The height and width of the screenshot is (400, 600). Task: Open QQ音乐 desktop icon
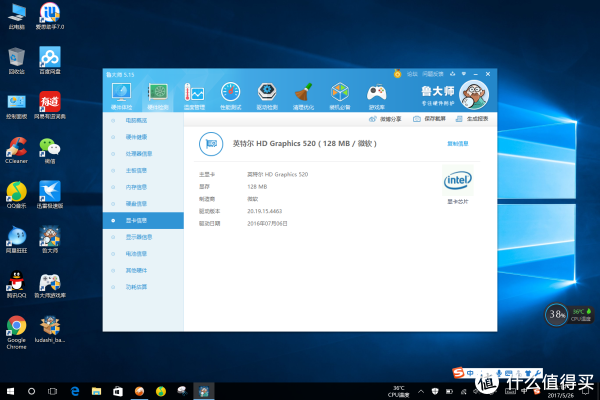(16, 195)
